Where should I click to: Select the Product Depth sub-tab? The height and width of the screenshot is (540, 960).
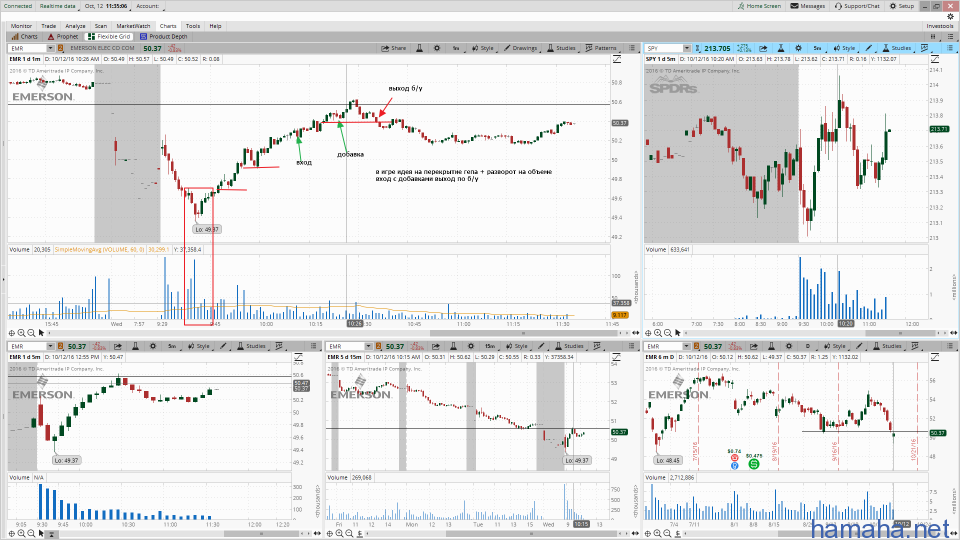(x=163, y=36)
